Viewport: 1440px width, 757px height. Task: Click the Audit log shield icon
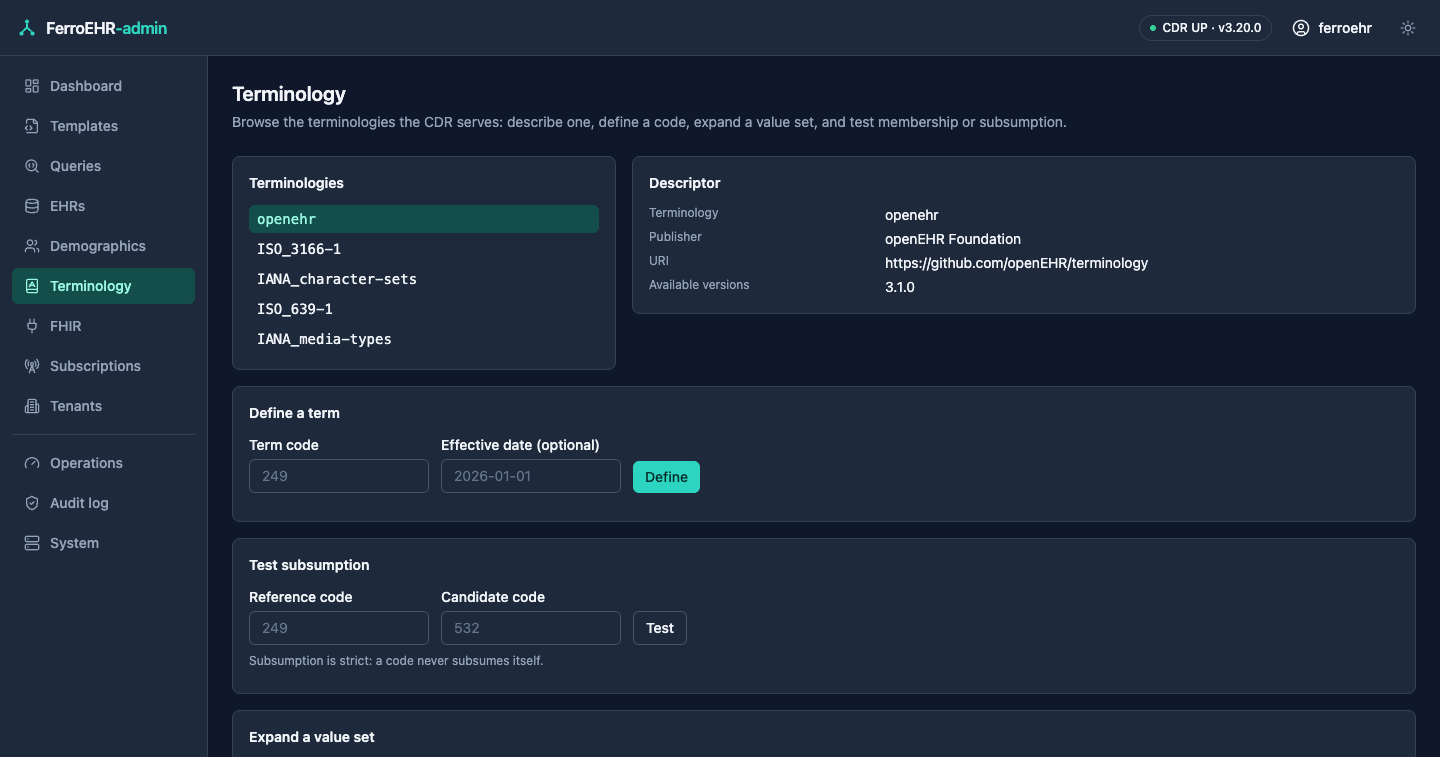pos(32,503)
